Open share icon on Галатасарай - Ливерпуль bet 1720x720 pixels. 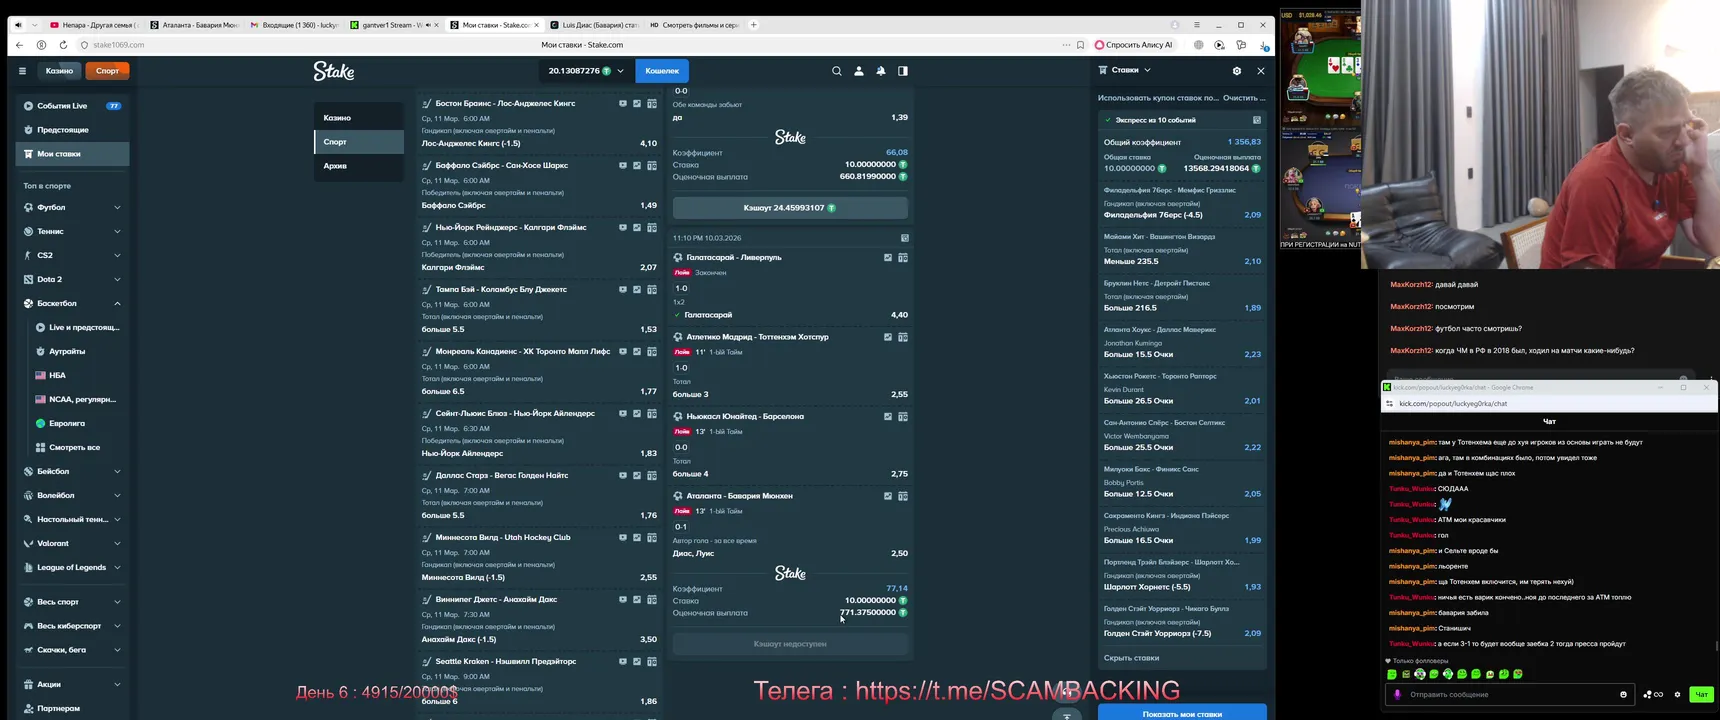(888, 258)
